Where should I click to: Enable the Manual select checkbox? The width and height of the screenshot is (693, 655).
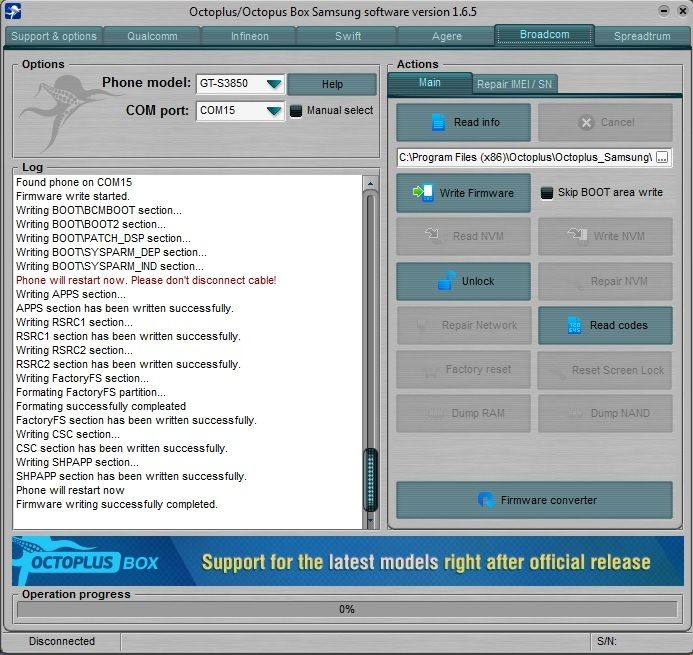(x=296, y=111)
